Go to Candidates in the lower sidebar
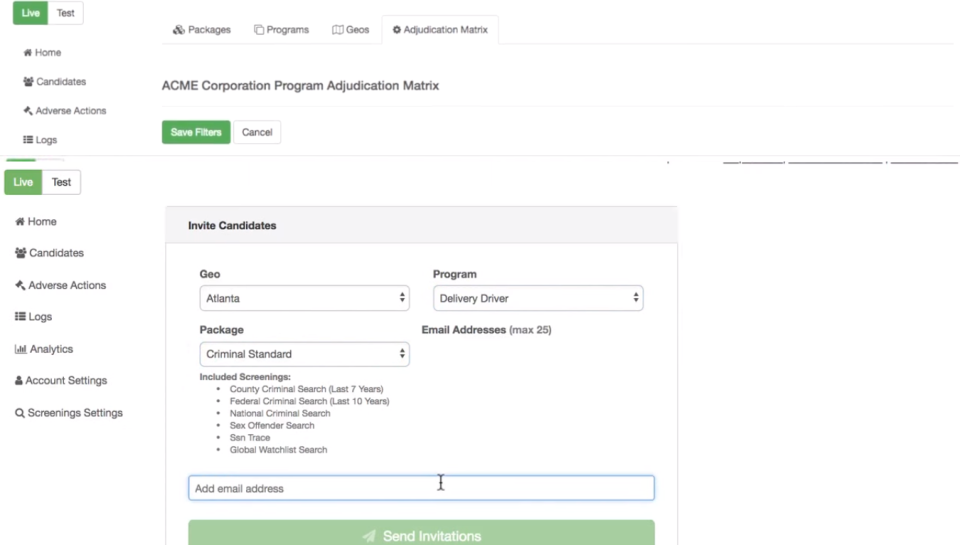The height and width of the screenshot is (545, 960). (50, 253)
